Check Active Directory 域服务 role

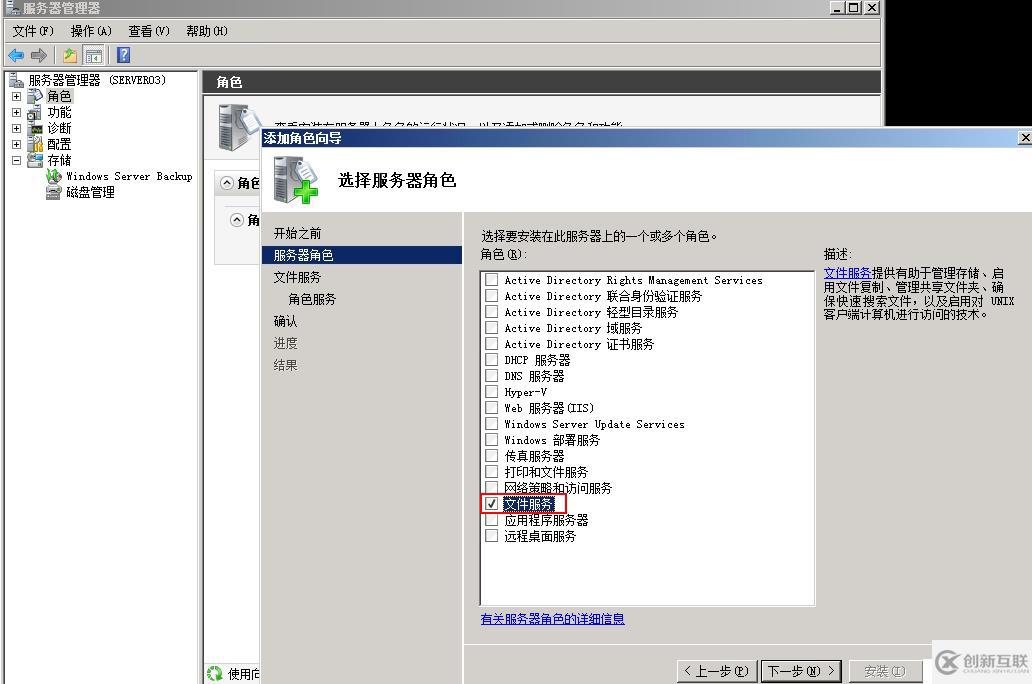pyautogui.click(x=492, y=327)
